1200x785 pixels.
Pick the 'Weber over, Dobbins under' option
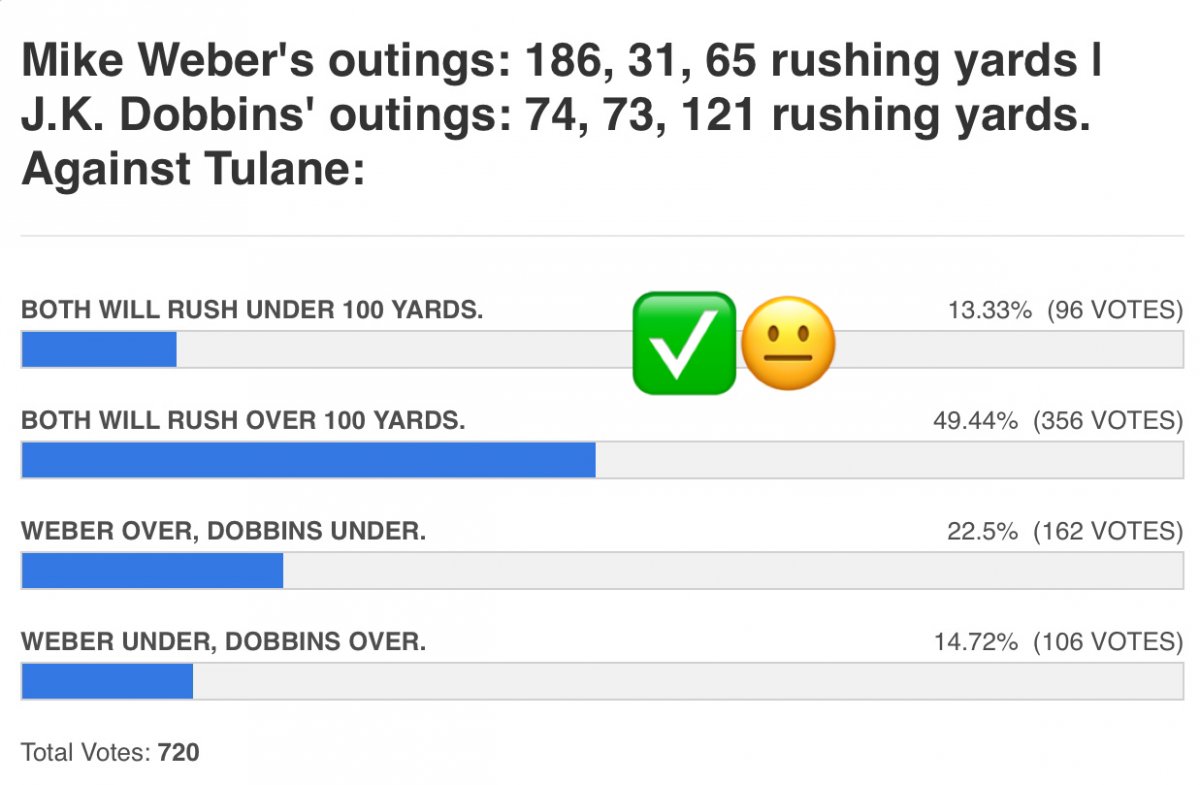(223, 531)
